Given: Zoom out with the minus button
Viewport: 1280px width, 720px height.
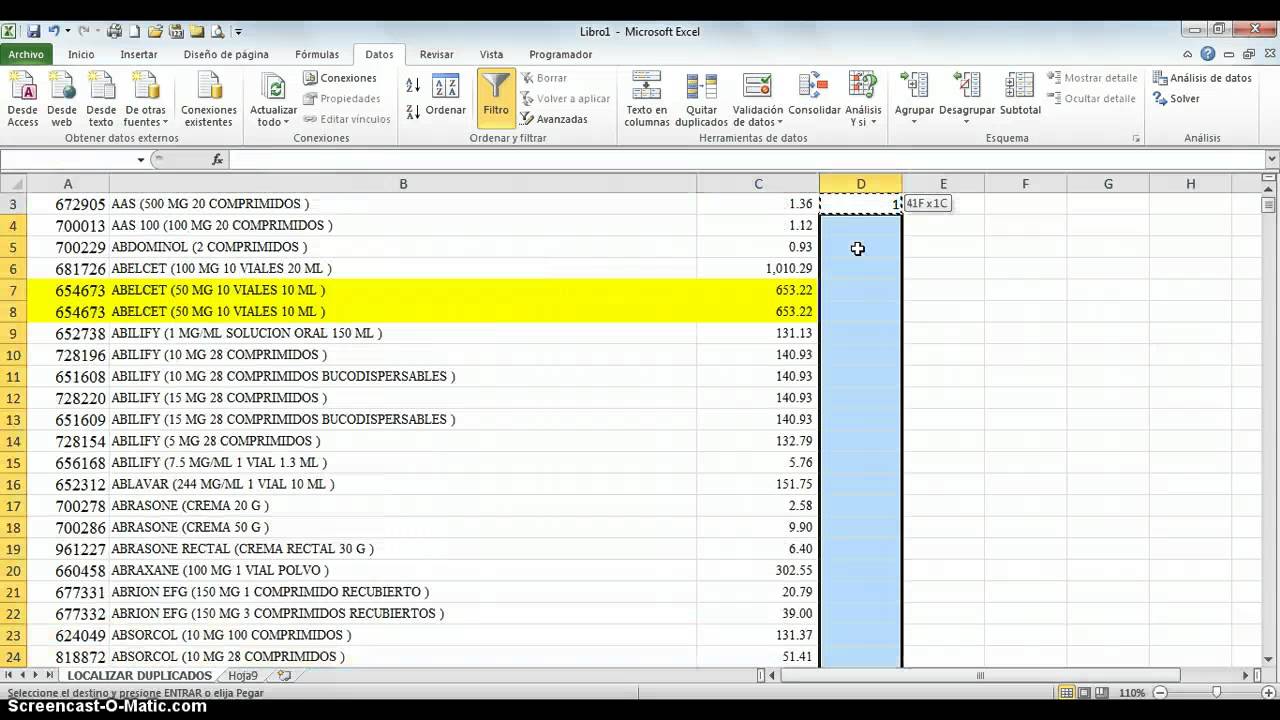Looking at the screenshot, I should coord(1158,693).
